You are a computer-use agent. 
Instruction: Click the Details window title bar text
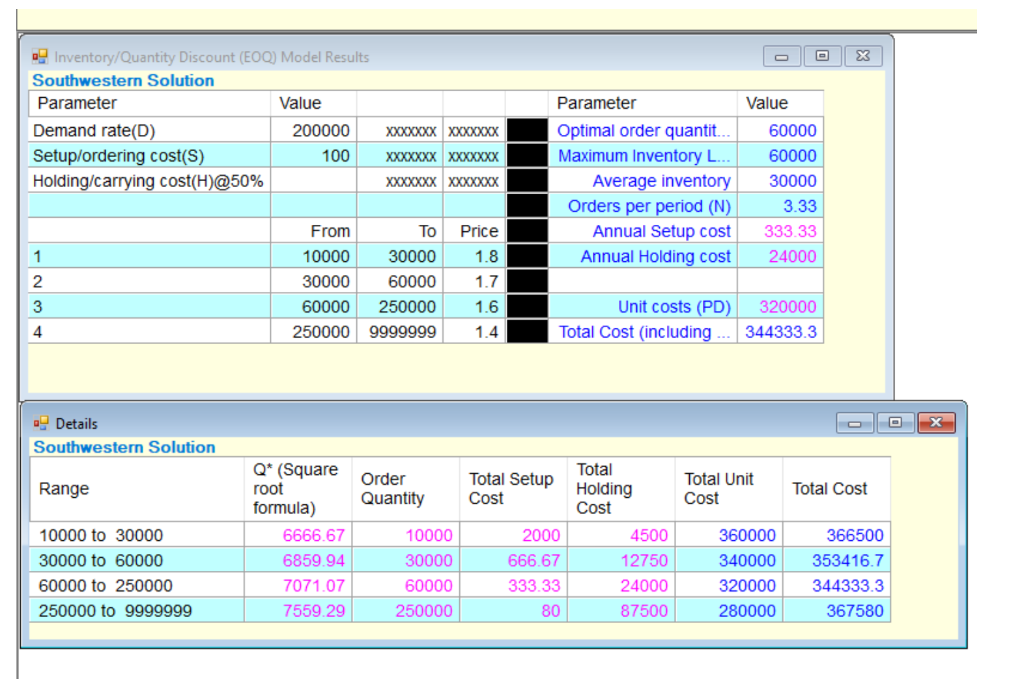pyautogui.click(x=77, y=424)
